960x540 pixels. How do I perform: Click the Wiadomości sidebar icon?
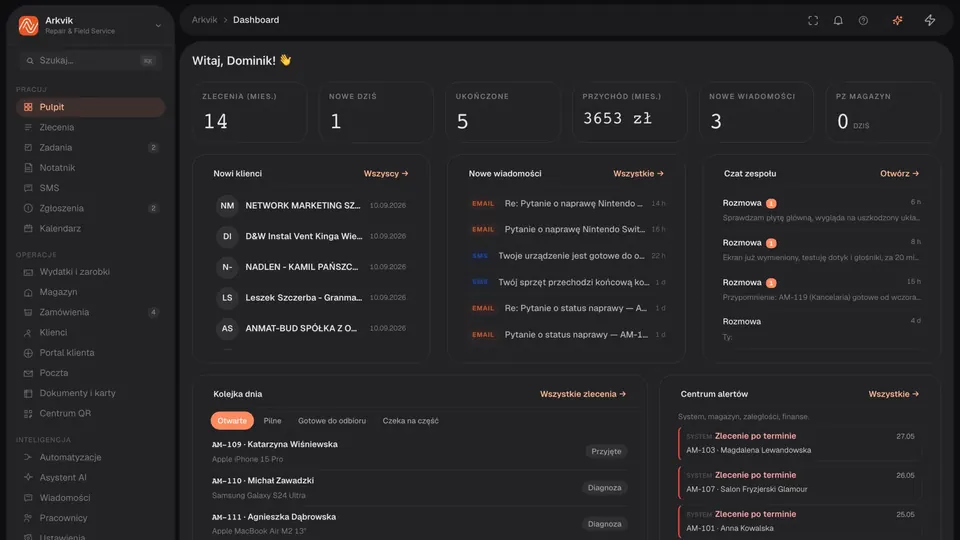tap(28, 498)
